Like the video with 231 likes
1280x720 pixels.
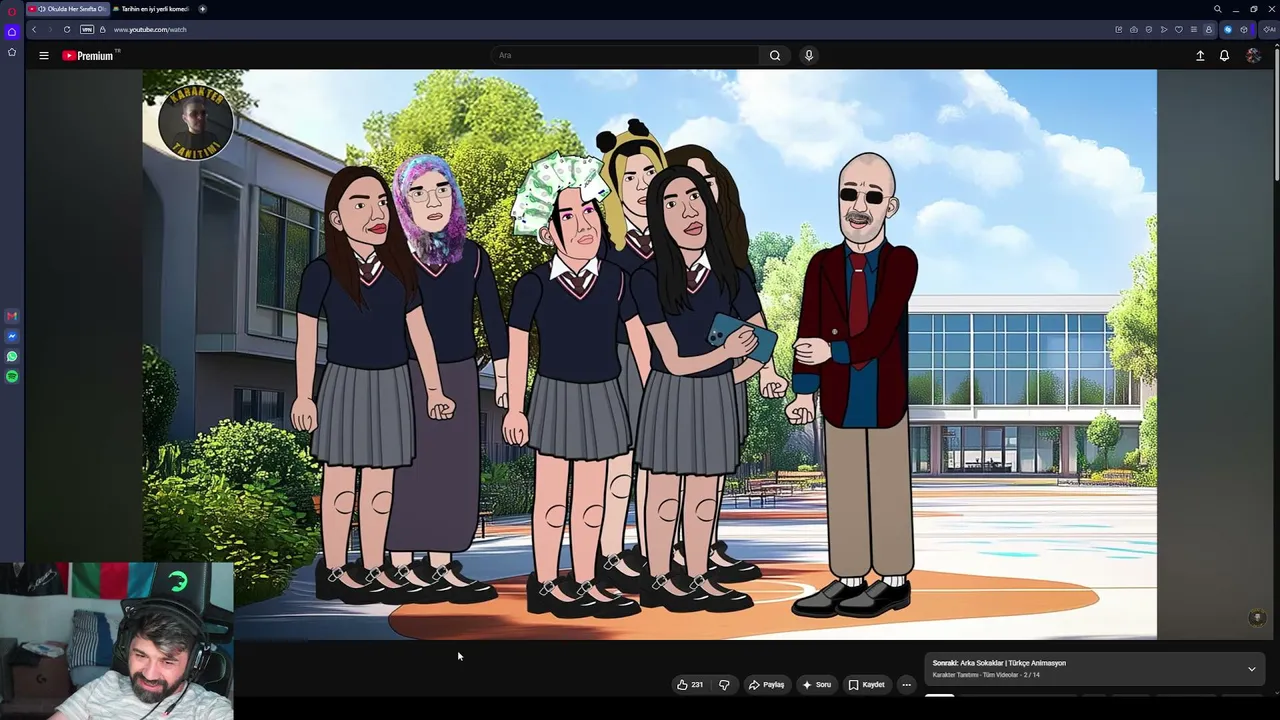pyautogui.click(x=690, y=685)
